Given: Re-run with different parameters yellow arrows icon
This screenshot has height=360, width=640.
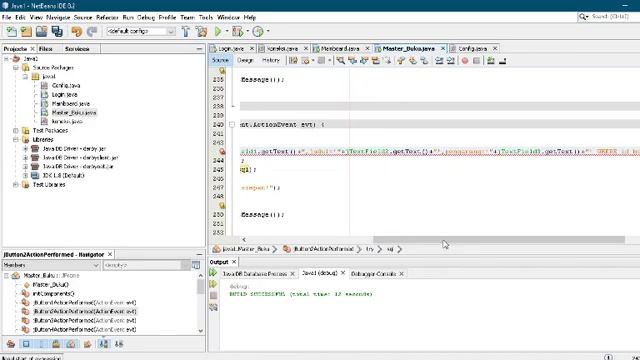Looking at the screenshot, I should pyautogui.click(x=213, y=284).
